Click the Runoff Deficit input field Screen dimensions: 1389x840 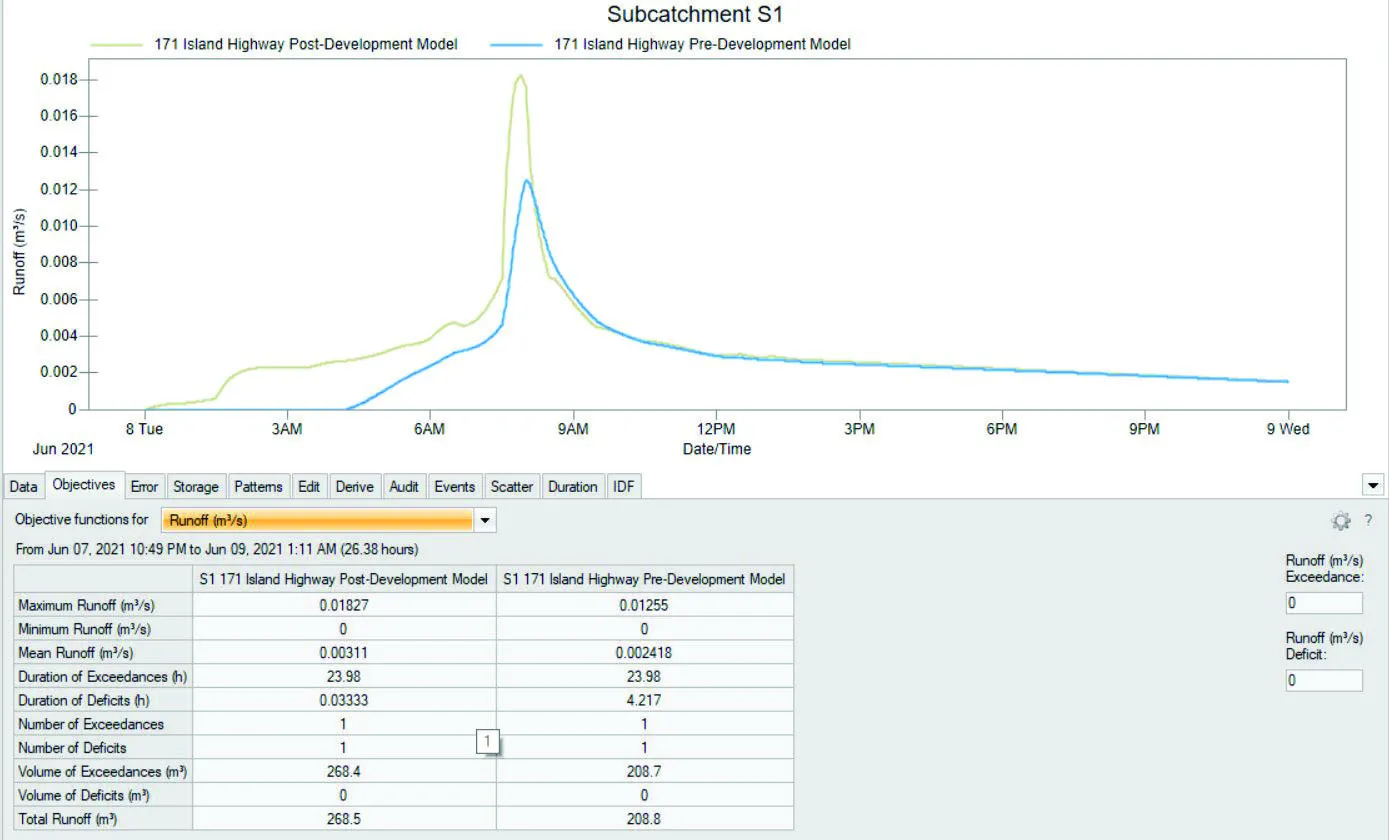tap(1324, 680)
